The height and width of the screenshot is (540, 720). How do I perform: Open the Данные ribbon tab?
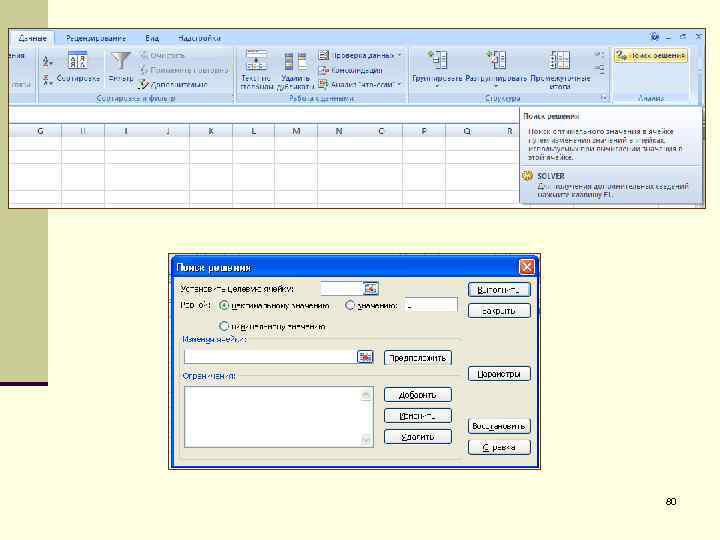(x=33, y=39)
